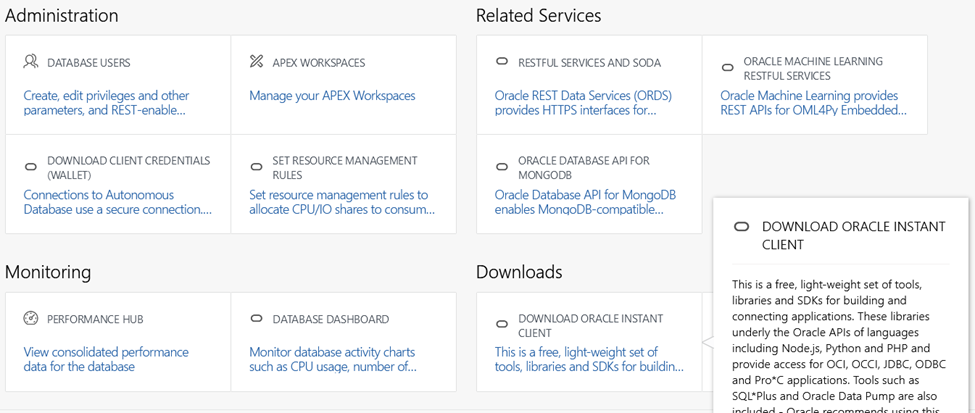Click the Administration section heading
Screen dimensions: 975x413
pyautogui.click(x=62, y=16)
